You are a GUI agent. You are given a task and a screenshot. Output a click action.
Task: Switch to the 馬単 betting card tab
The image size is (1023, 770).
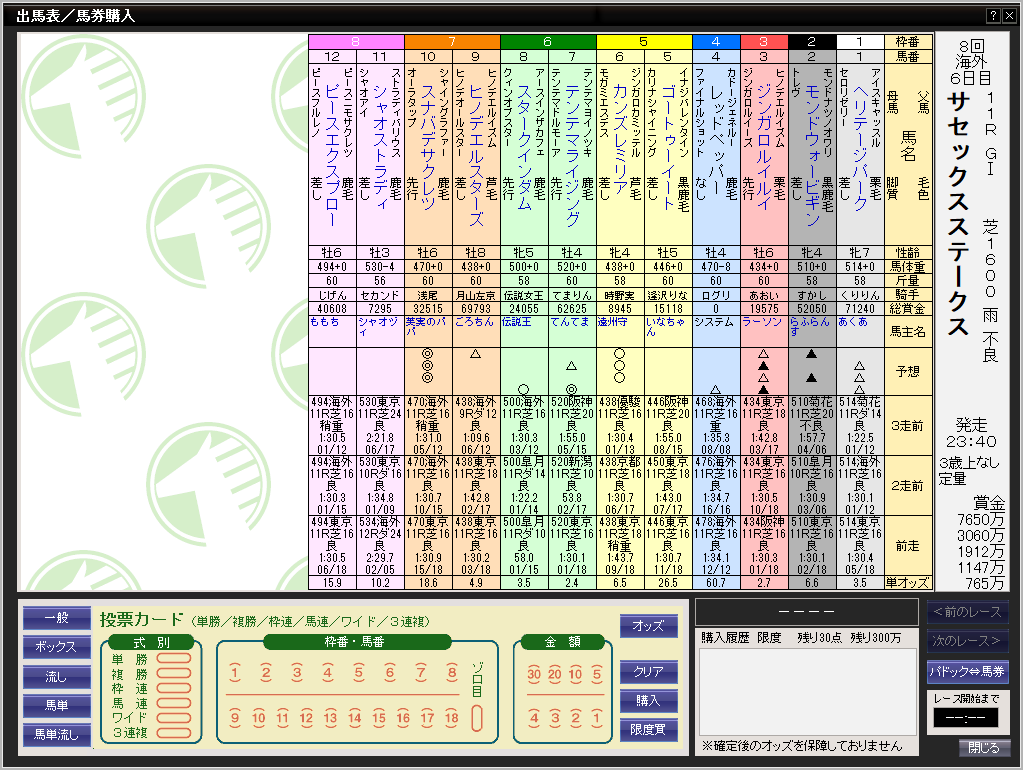point(57,705)
